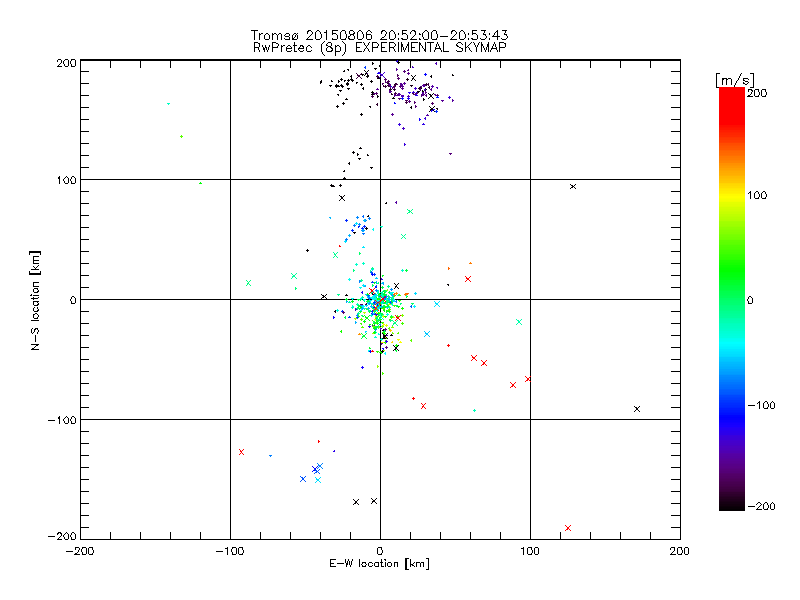Click the black bottom of the velocity colorbar

click(x=732, y=503)
